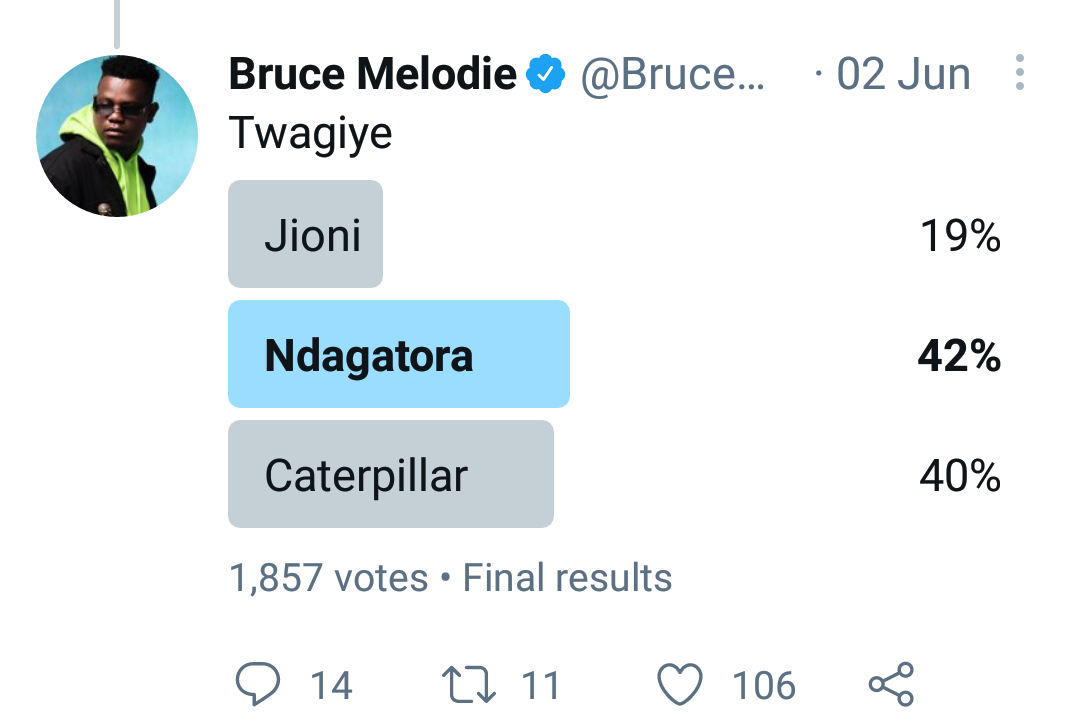1080x728 pixels.
Task: Click the 1,857 votes text
Action: point(328,578)
